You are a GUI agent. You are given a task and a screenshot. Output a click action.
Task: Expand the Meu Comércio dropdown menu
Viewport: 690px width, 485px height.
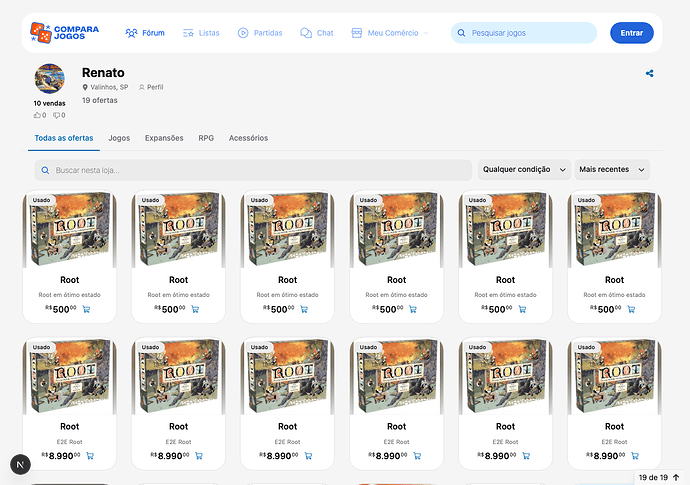pos(389,33)
